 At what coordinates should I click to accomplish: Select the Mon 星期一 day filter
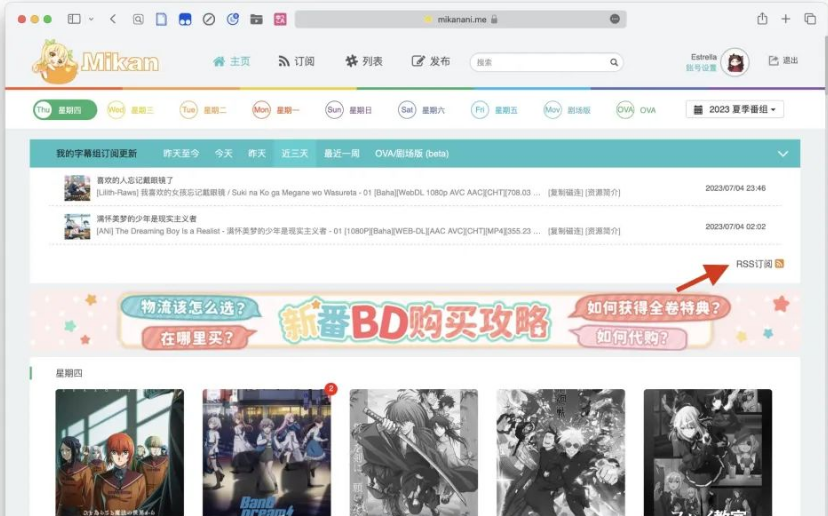(276, 110)
